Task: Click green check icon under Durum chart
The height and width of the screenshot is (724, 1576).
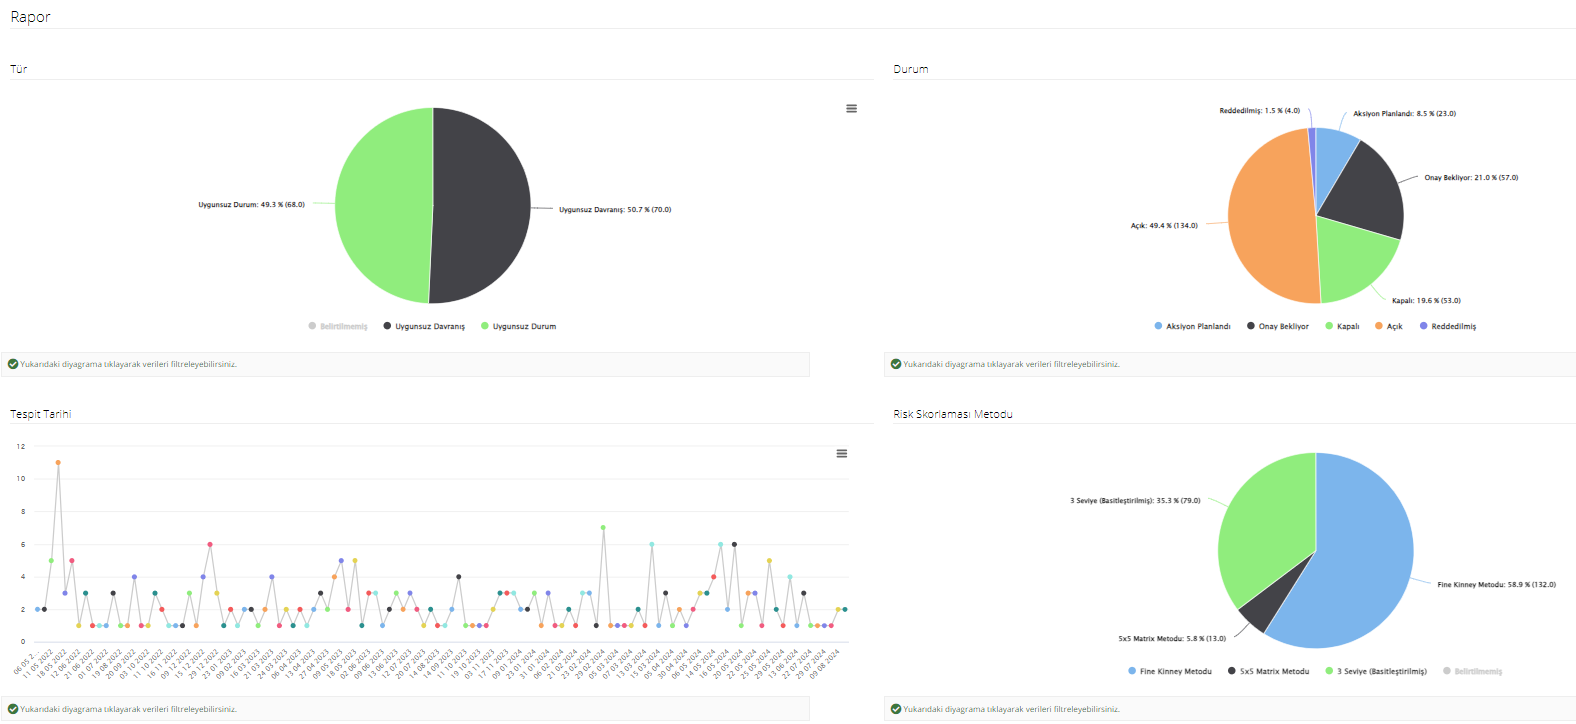Action: point(896,364)
